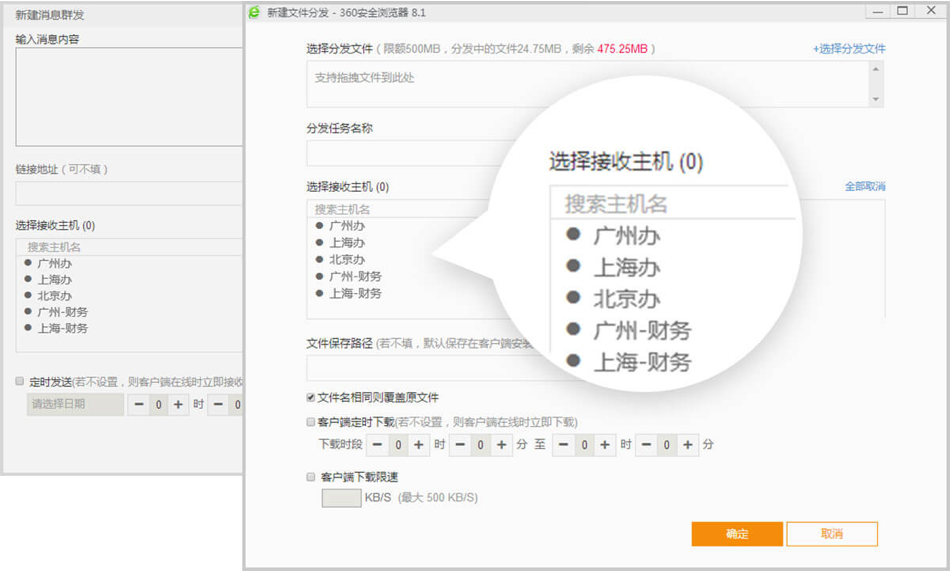Image resolution: width=950 pixels, height=572 pixels.
Task: Enable '定时发送' checkbox in message window
Action: 20,381
